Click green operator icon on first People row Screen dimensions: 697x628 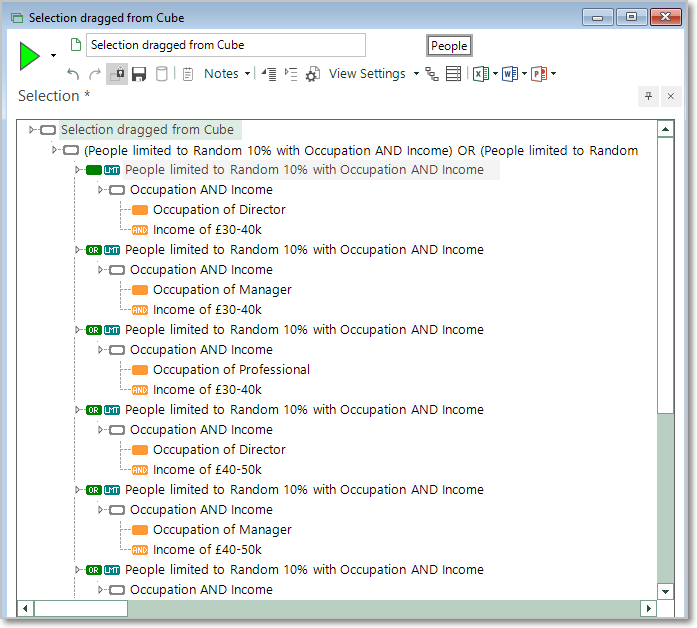coord(94,170)
